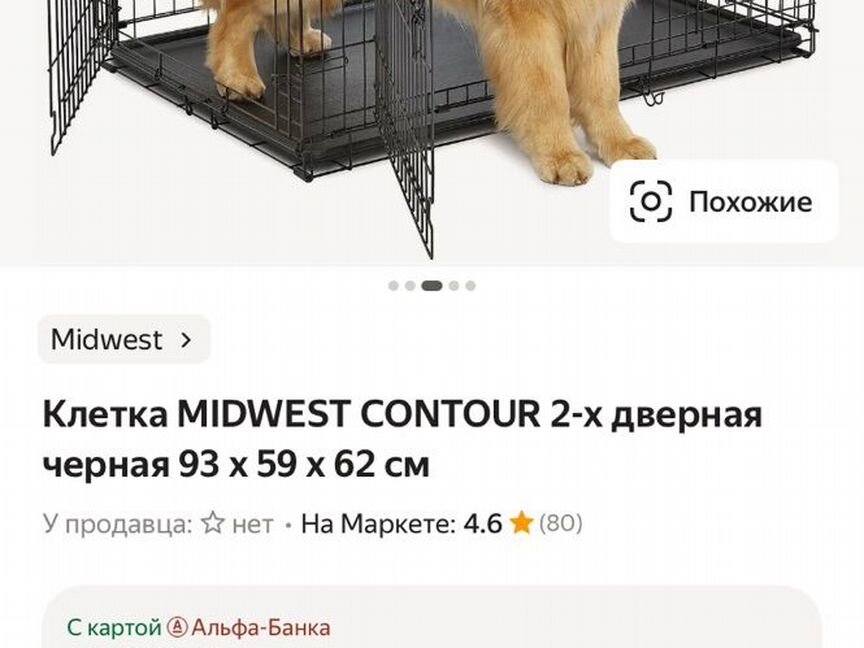
Task: Click the gold Market rating star
Action: [x=521, y=523]
